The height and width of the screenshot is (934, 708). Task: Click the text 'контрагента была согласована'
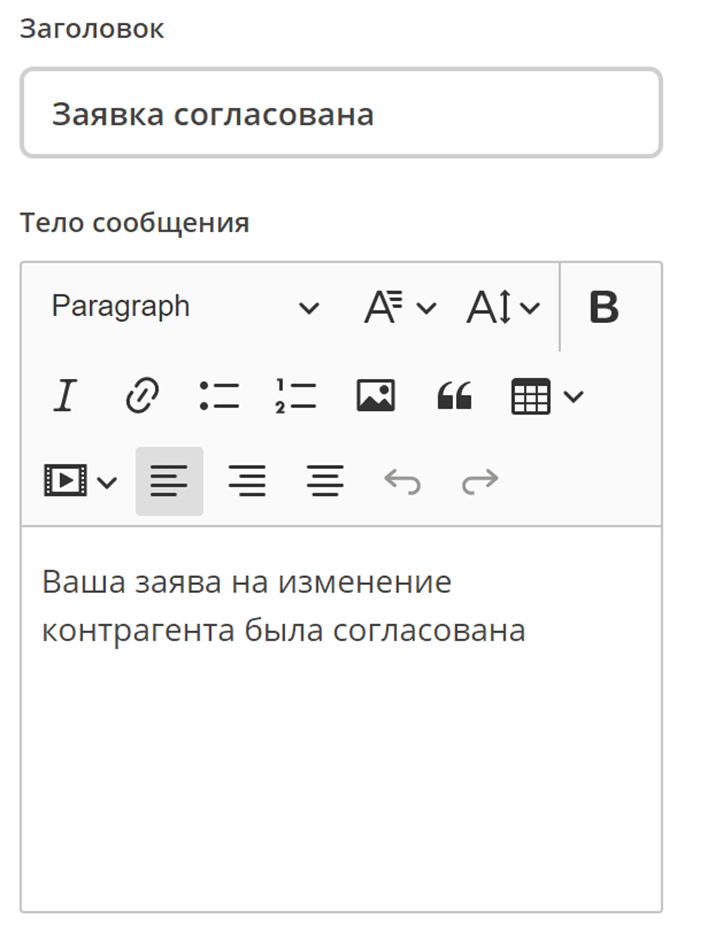283,630
